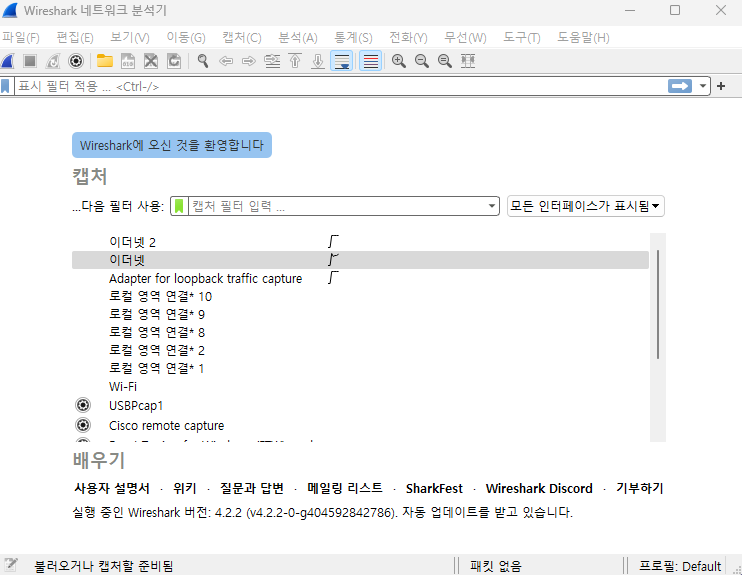This screenshot has width=742, height=575.
Task: Select Wi-Fi interface
Action: [360, 387]
